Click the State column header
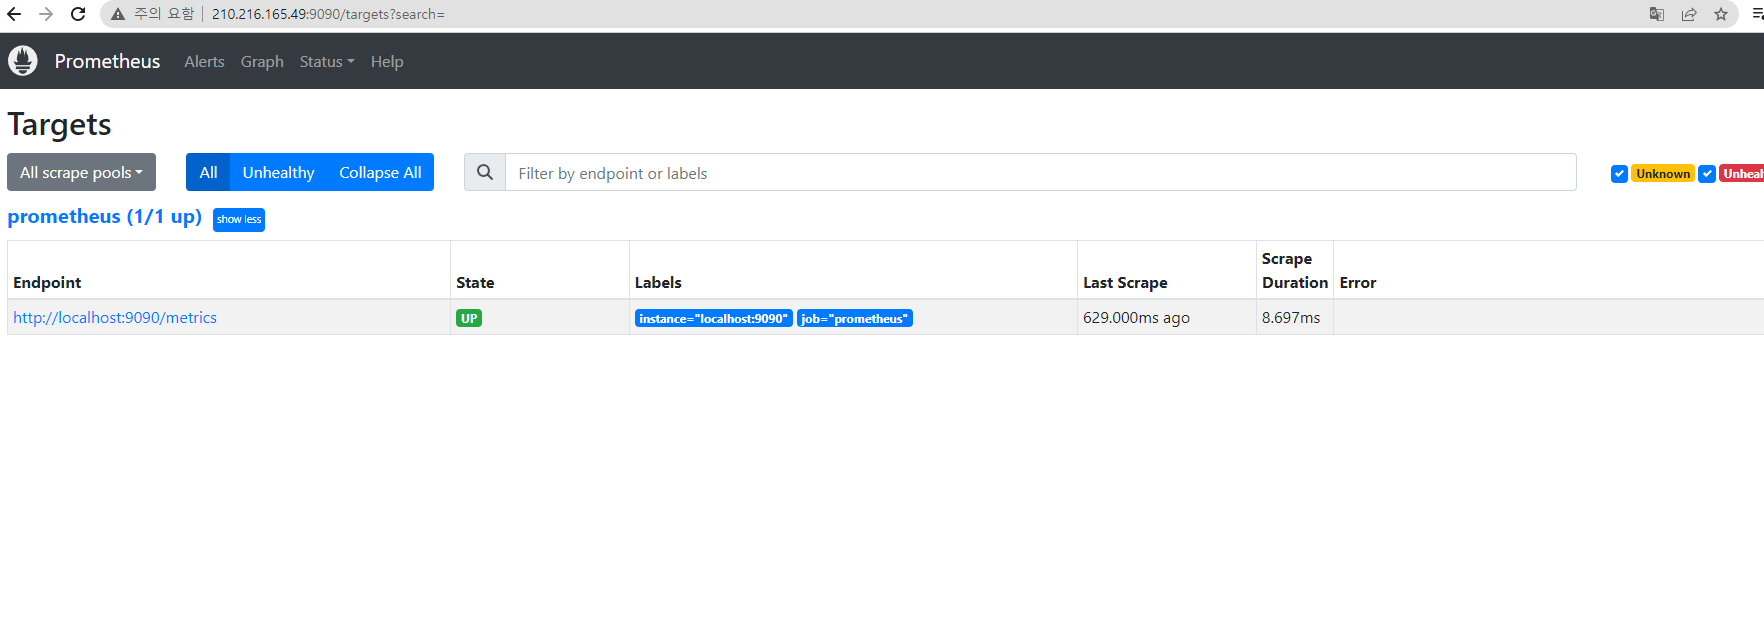Screen dimensions: 1764x638 (475, 282)
